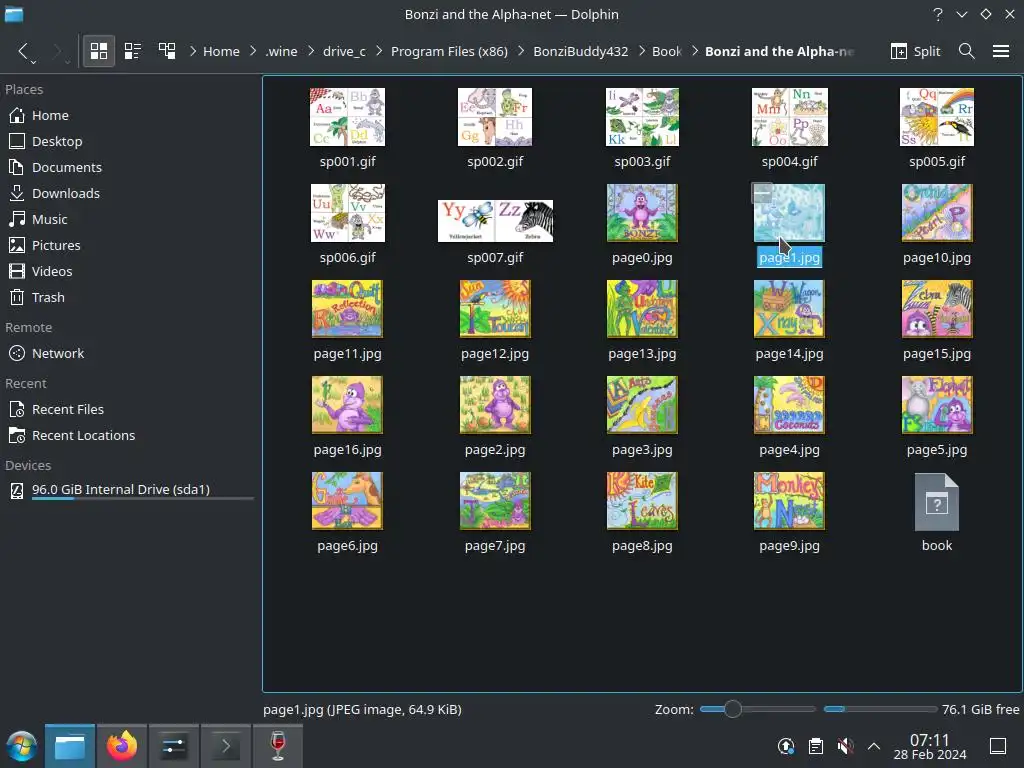Click the page12.jpg file name
This screenshot has height=768, width=1024.
(495, 353)
